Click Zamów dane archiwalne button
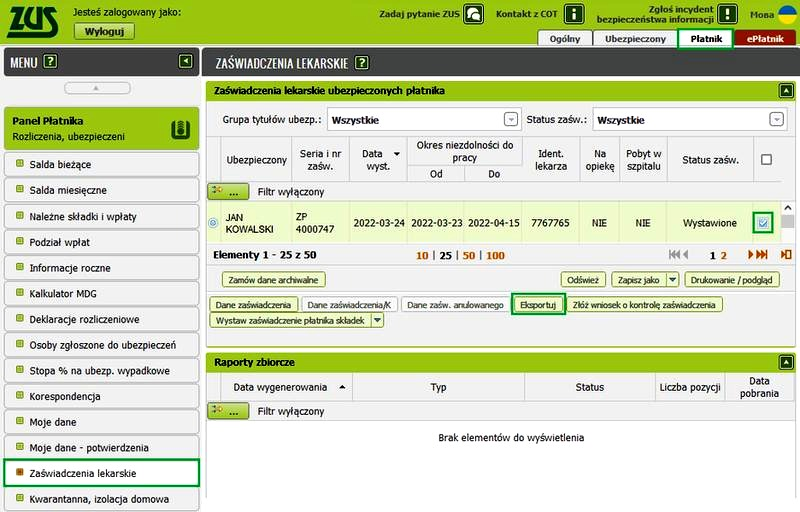This screenshot has width=800, height=512. click(273, 279)
